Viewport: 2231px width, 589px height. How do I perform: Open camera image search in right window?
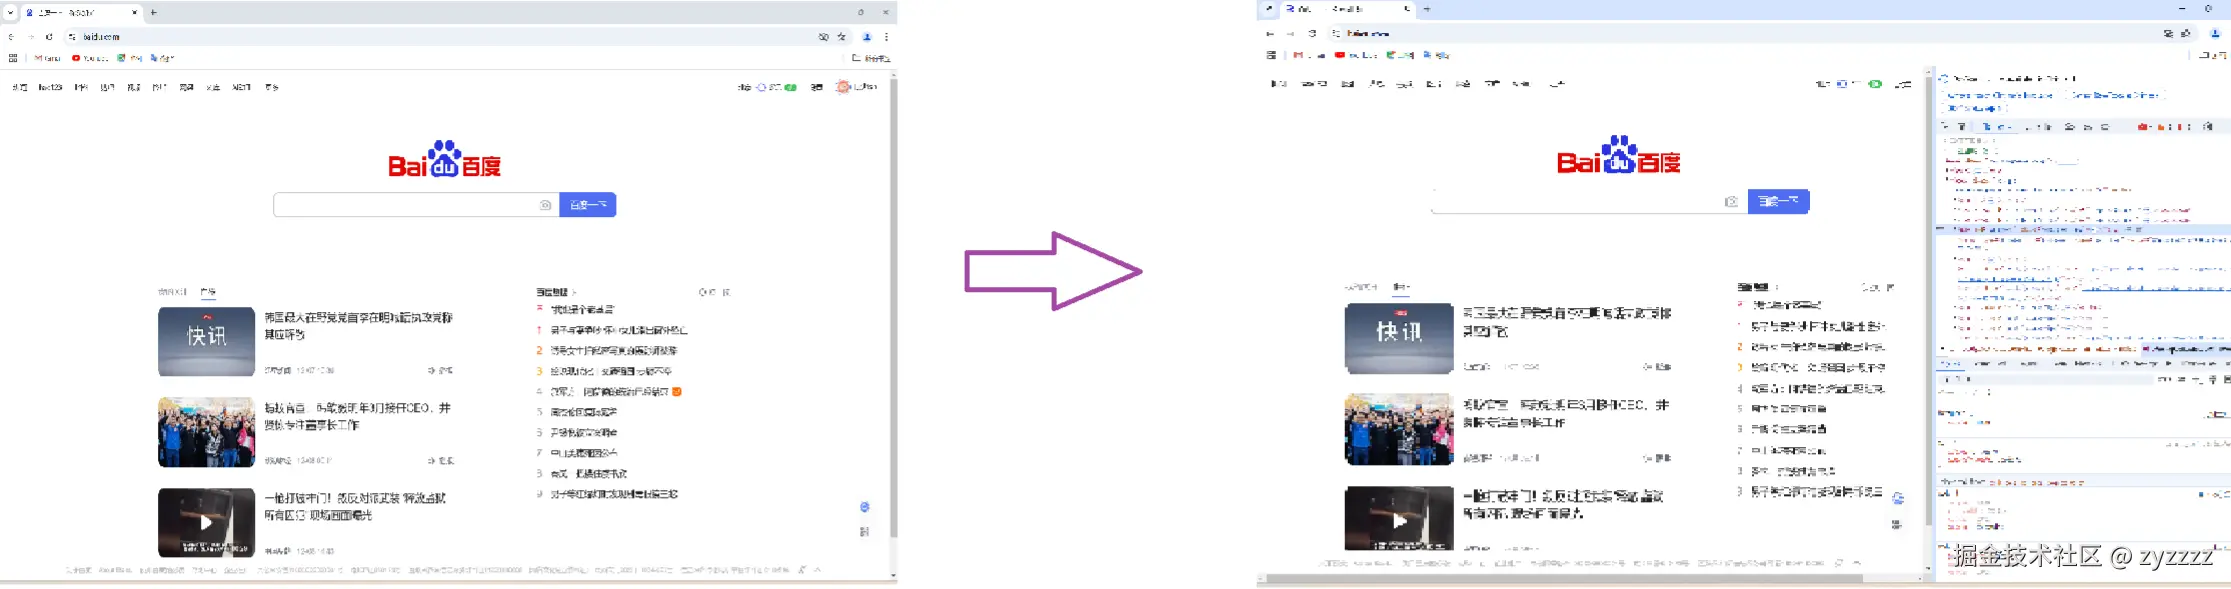(1732, 201)
